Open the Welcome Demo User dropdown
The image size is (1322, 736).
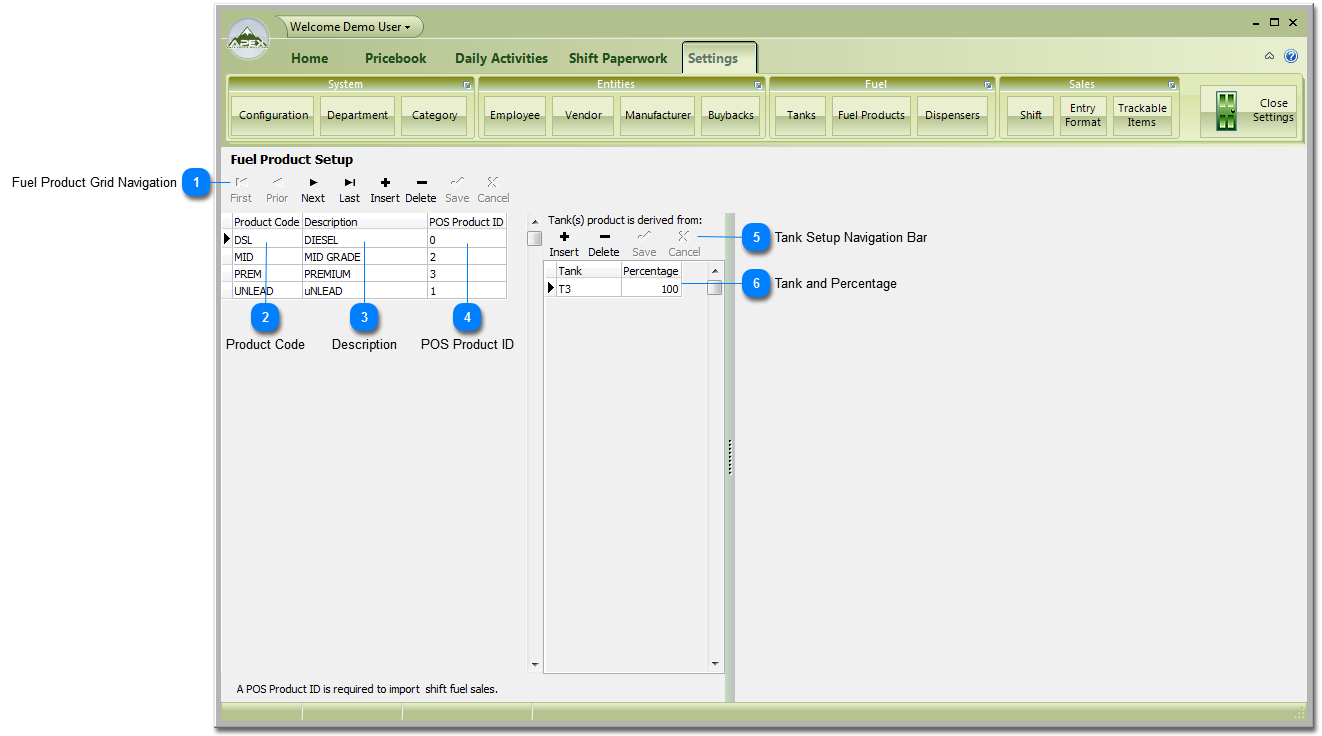[350, 27]
